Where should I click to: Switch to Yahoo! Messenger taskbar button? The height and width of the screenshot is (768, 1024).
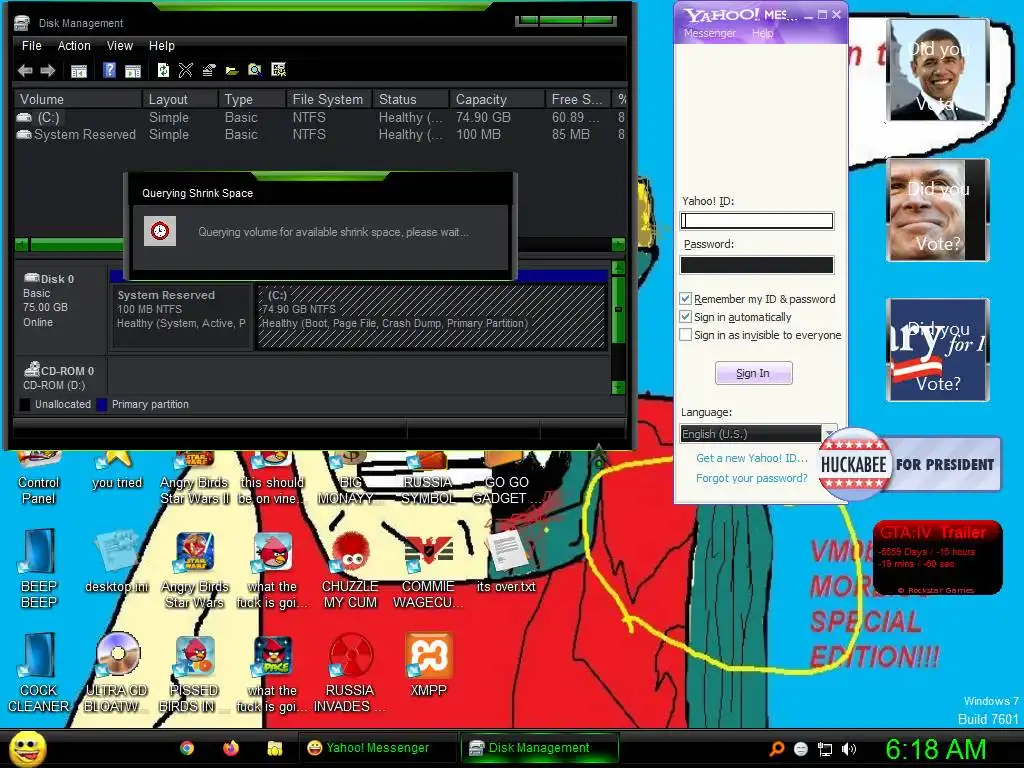pos(377,748)
